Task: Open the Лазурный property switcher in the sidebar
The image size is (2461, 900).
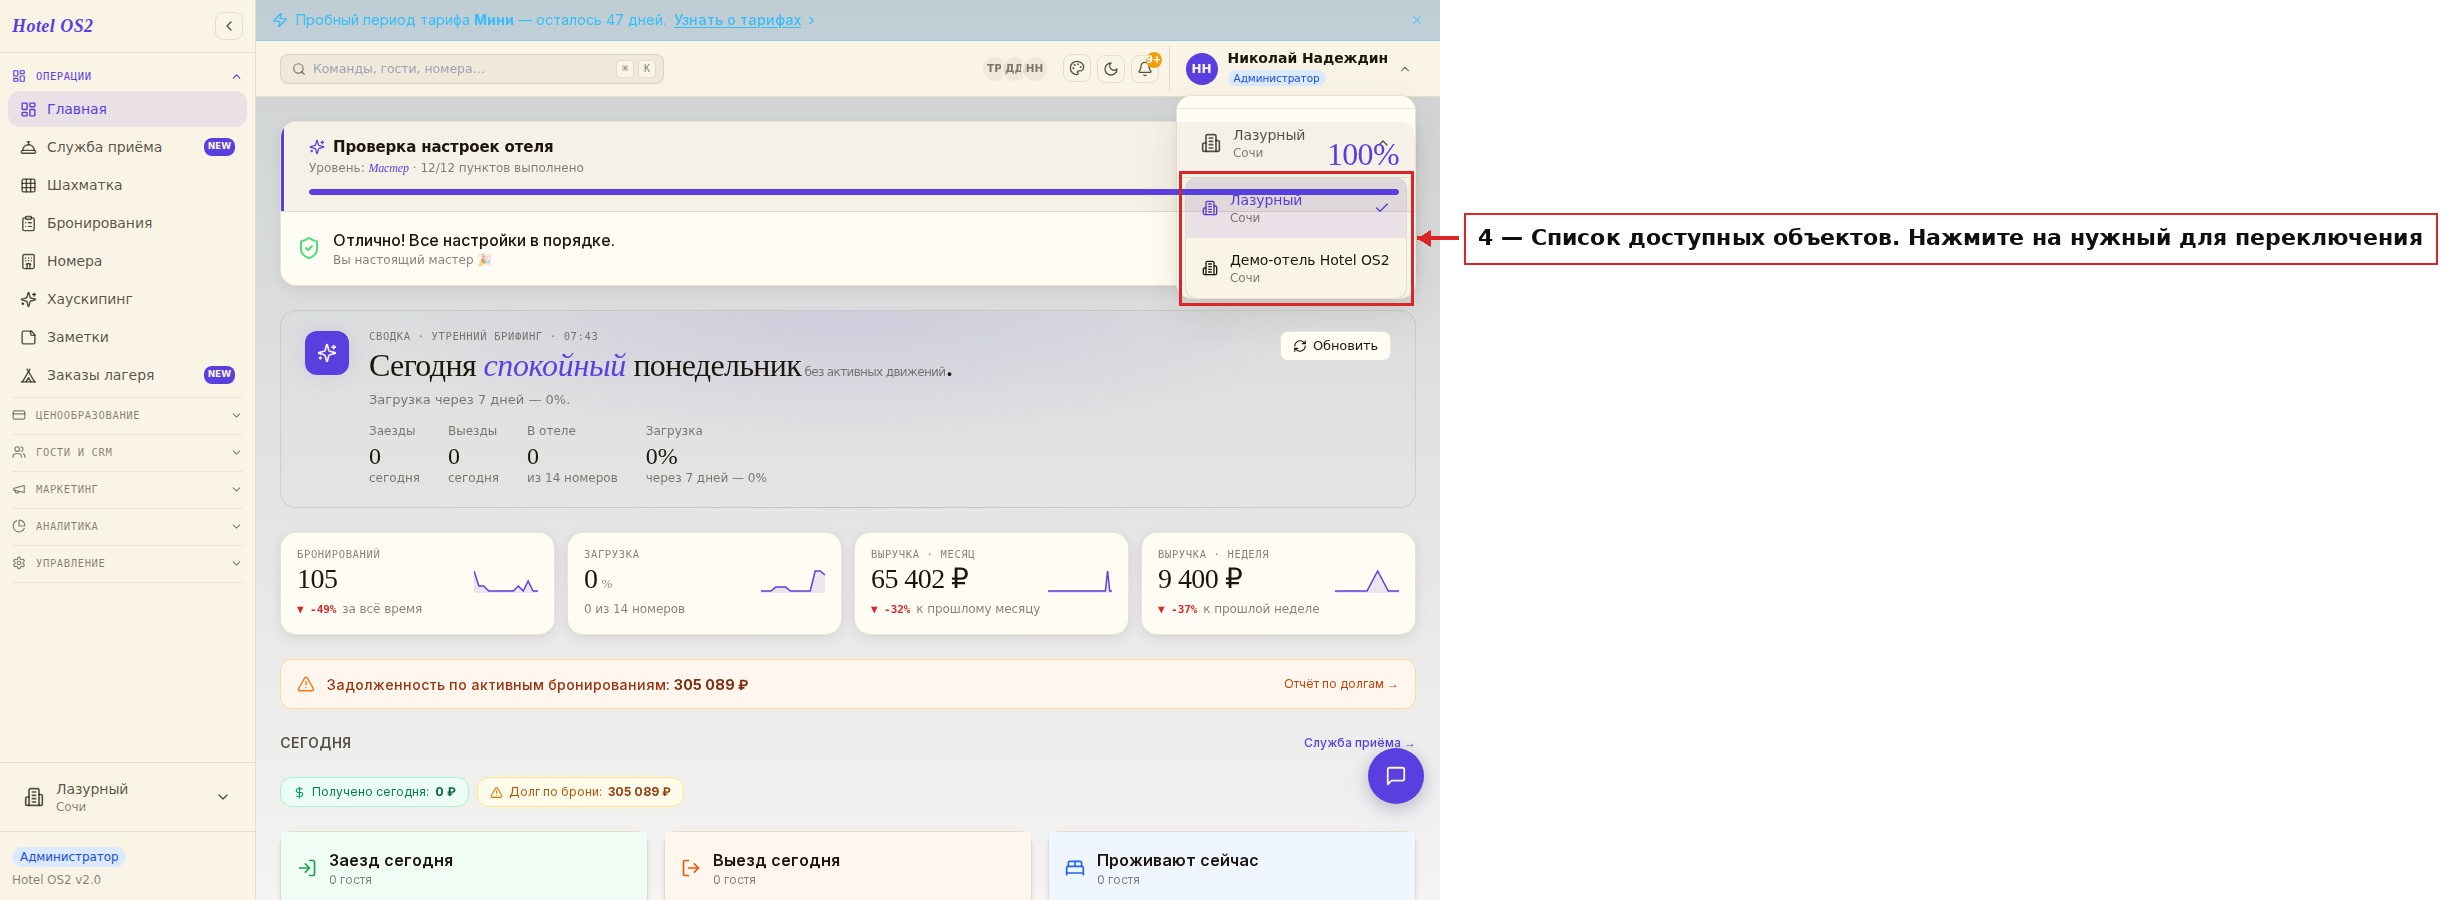Action: 127,797
